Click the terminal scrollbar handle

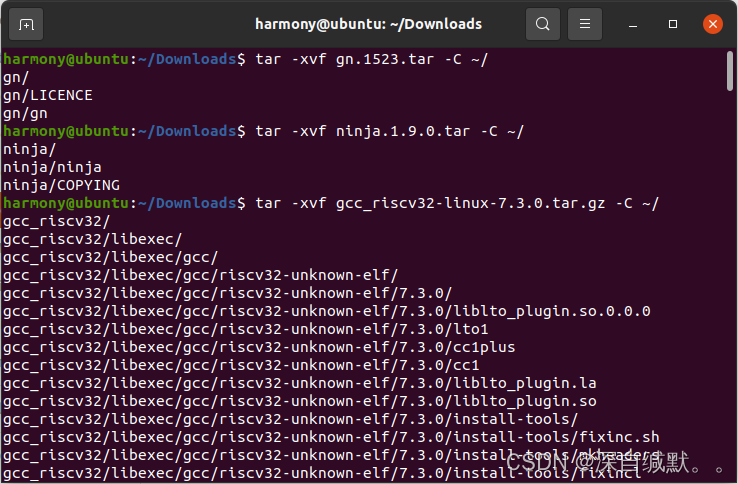(730, 71)
